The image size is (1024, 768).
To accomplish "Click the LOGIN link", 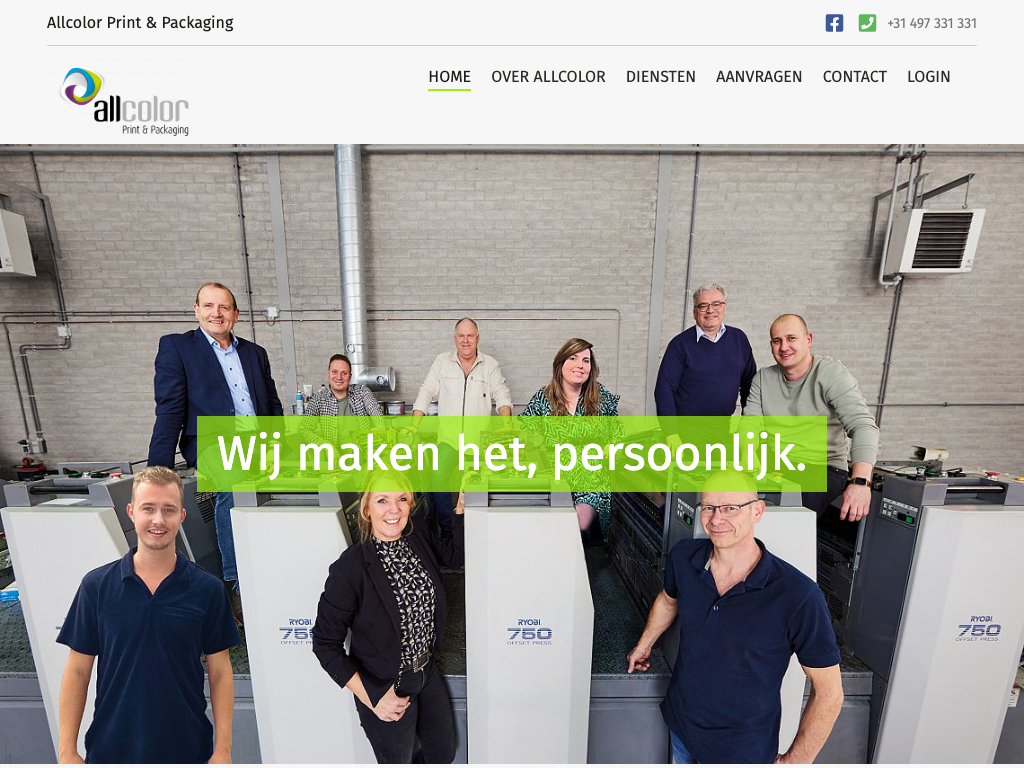I will pyautogui.click(x=929, y=76).
